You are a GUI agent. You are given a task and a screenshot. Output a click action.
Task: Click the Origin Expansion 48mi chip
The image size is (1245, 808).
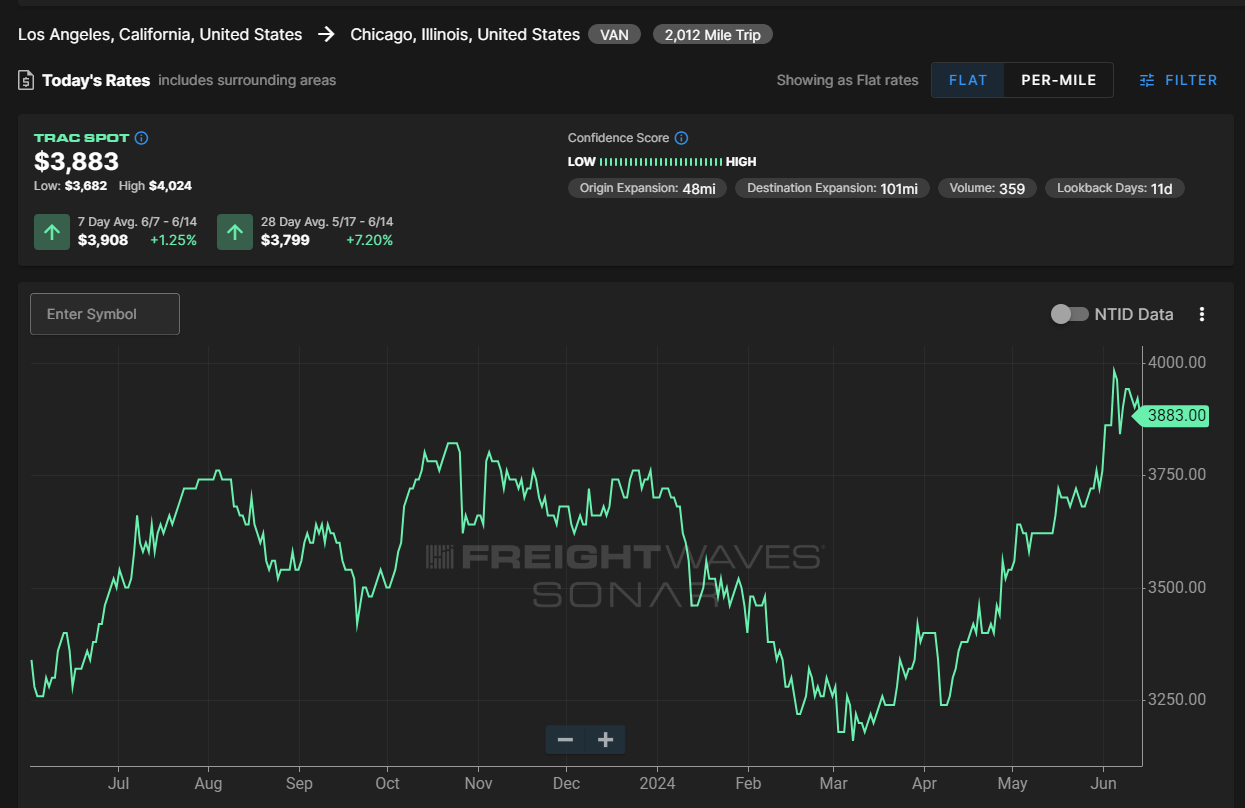648,188
